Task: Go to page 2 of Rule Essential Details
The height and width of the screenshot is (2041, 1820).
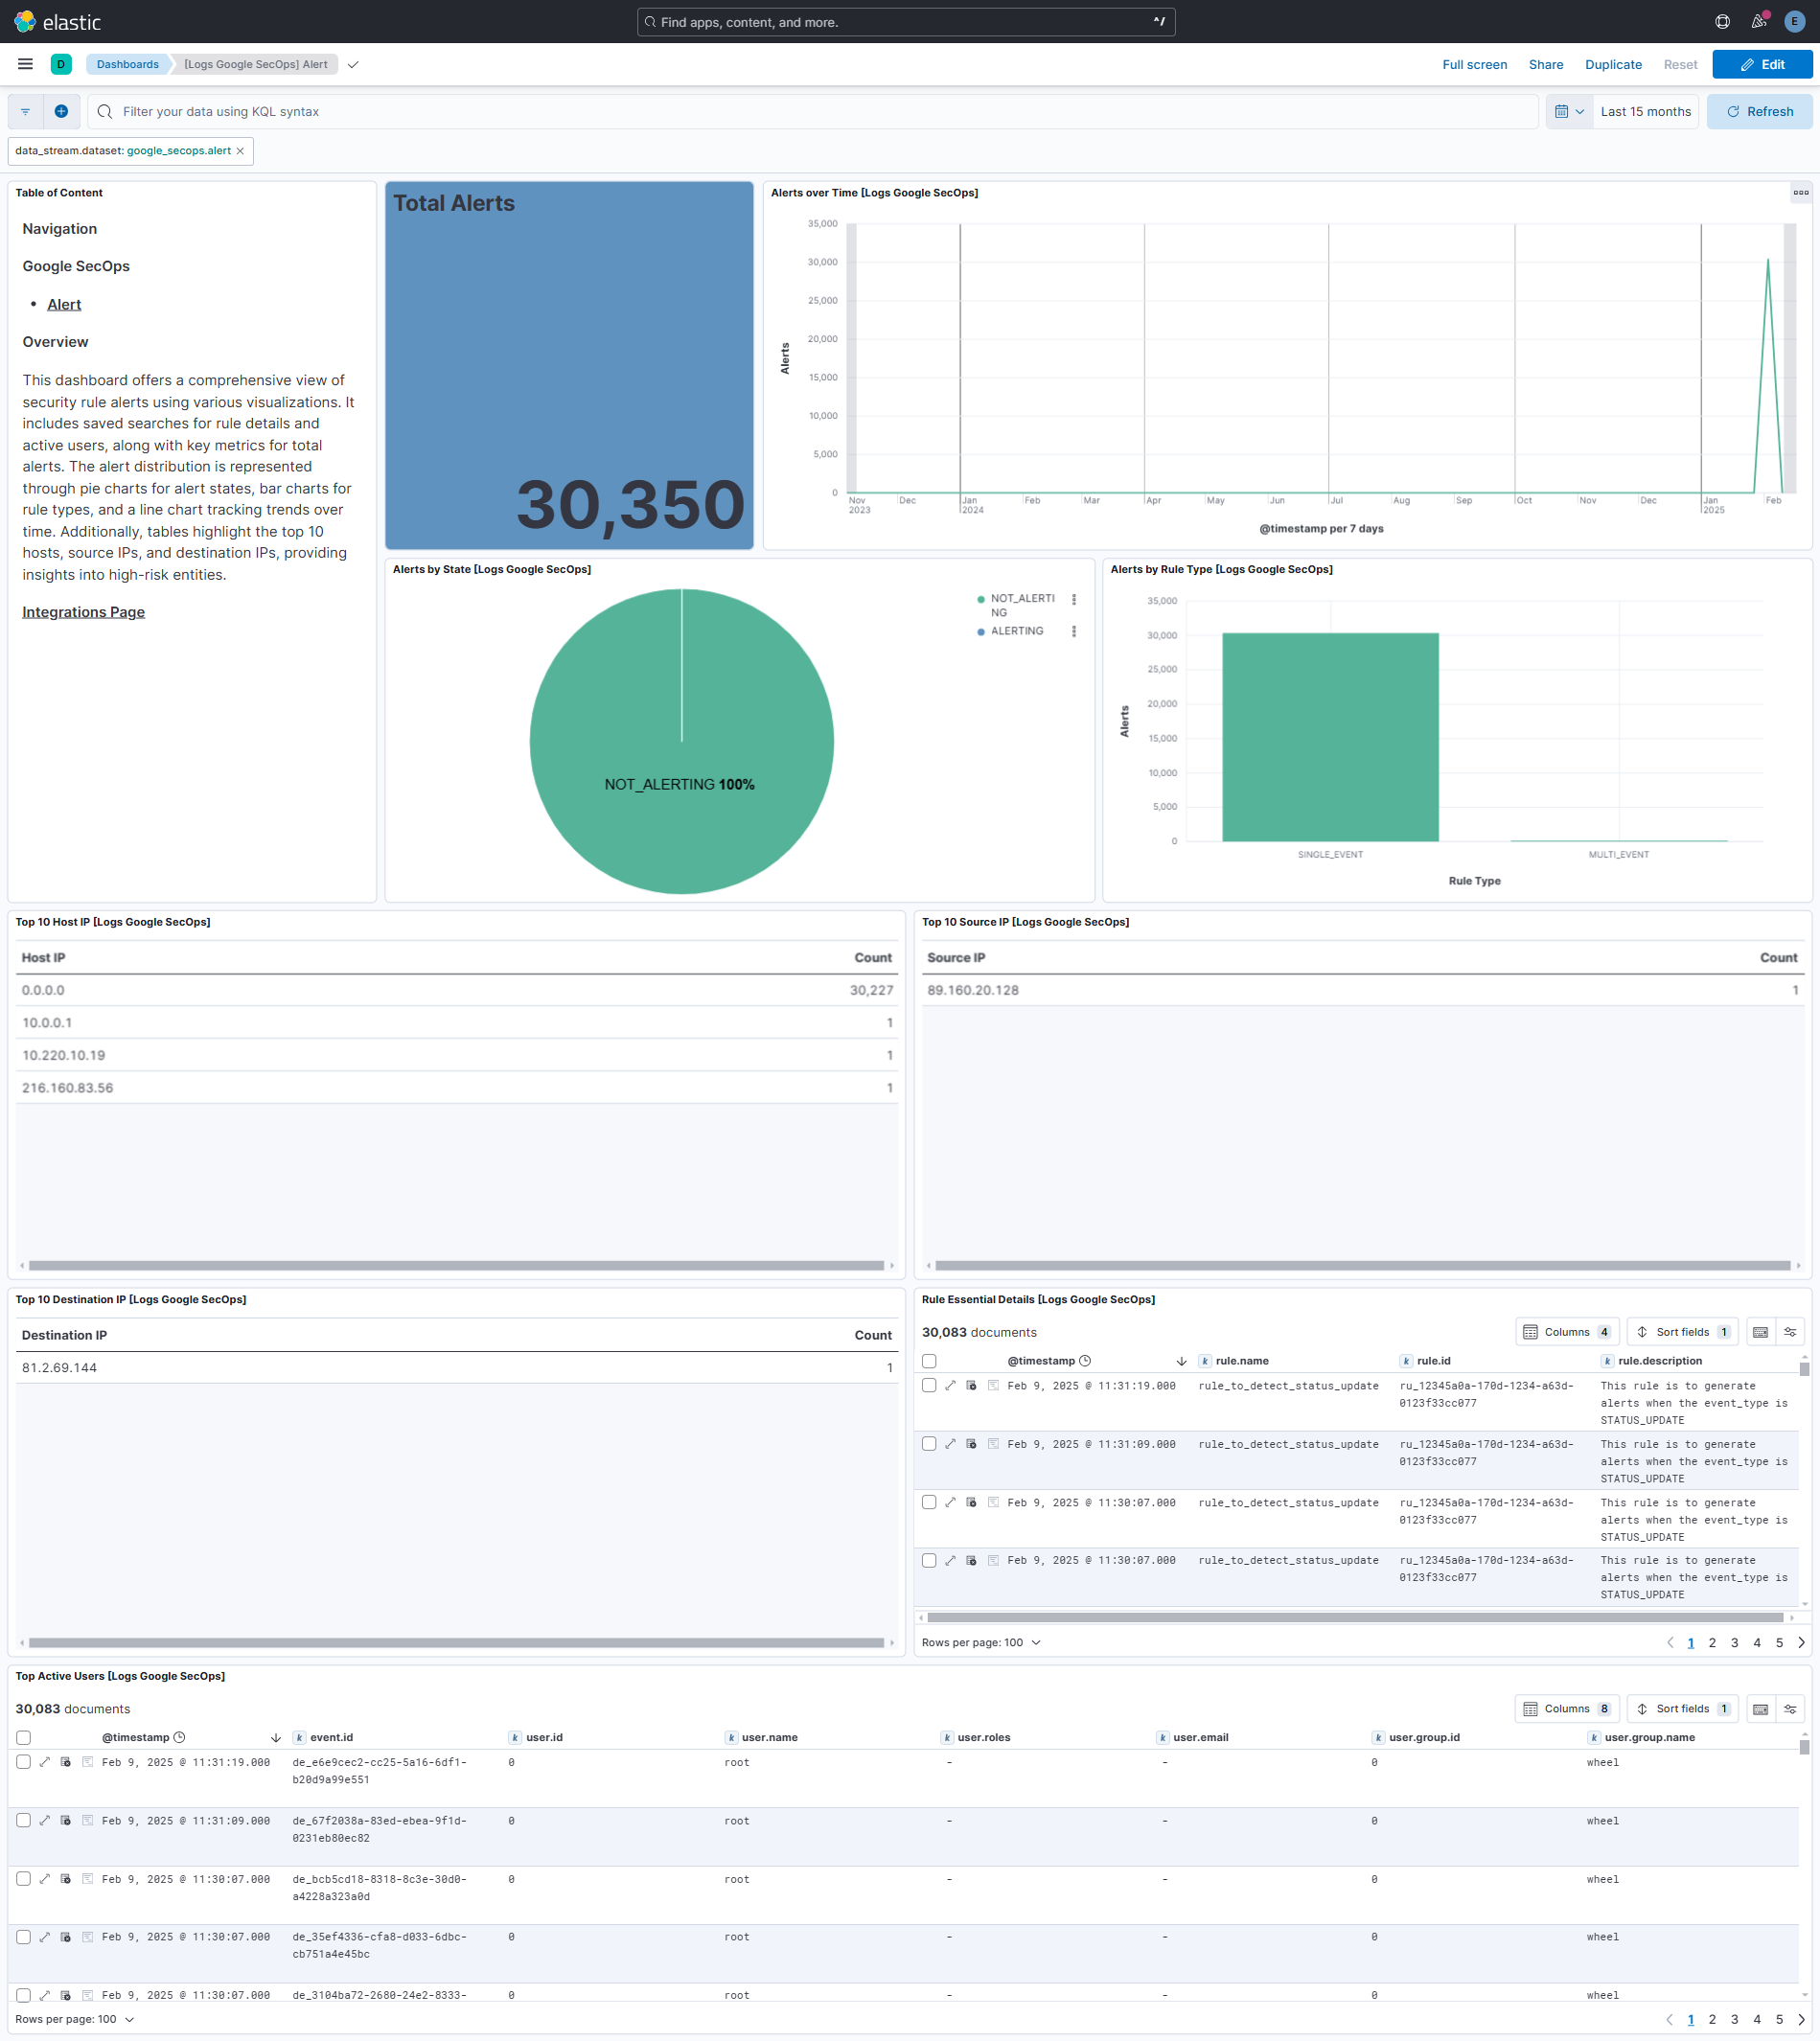Action: (x=1712, y=1642)
